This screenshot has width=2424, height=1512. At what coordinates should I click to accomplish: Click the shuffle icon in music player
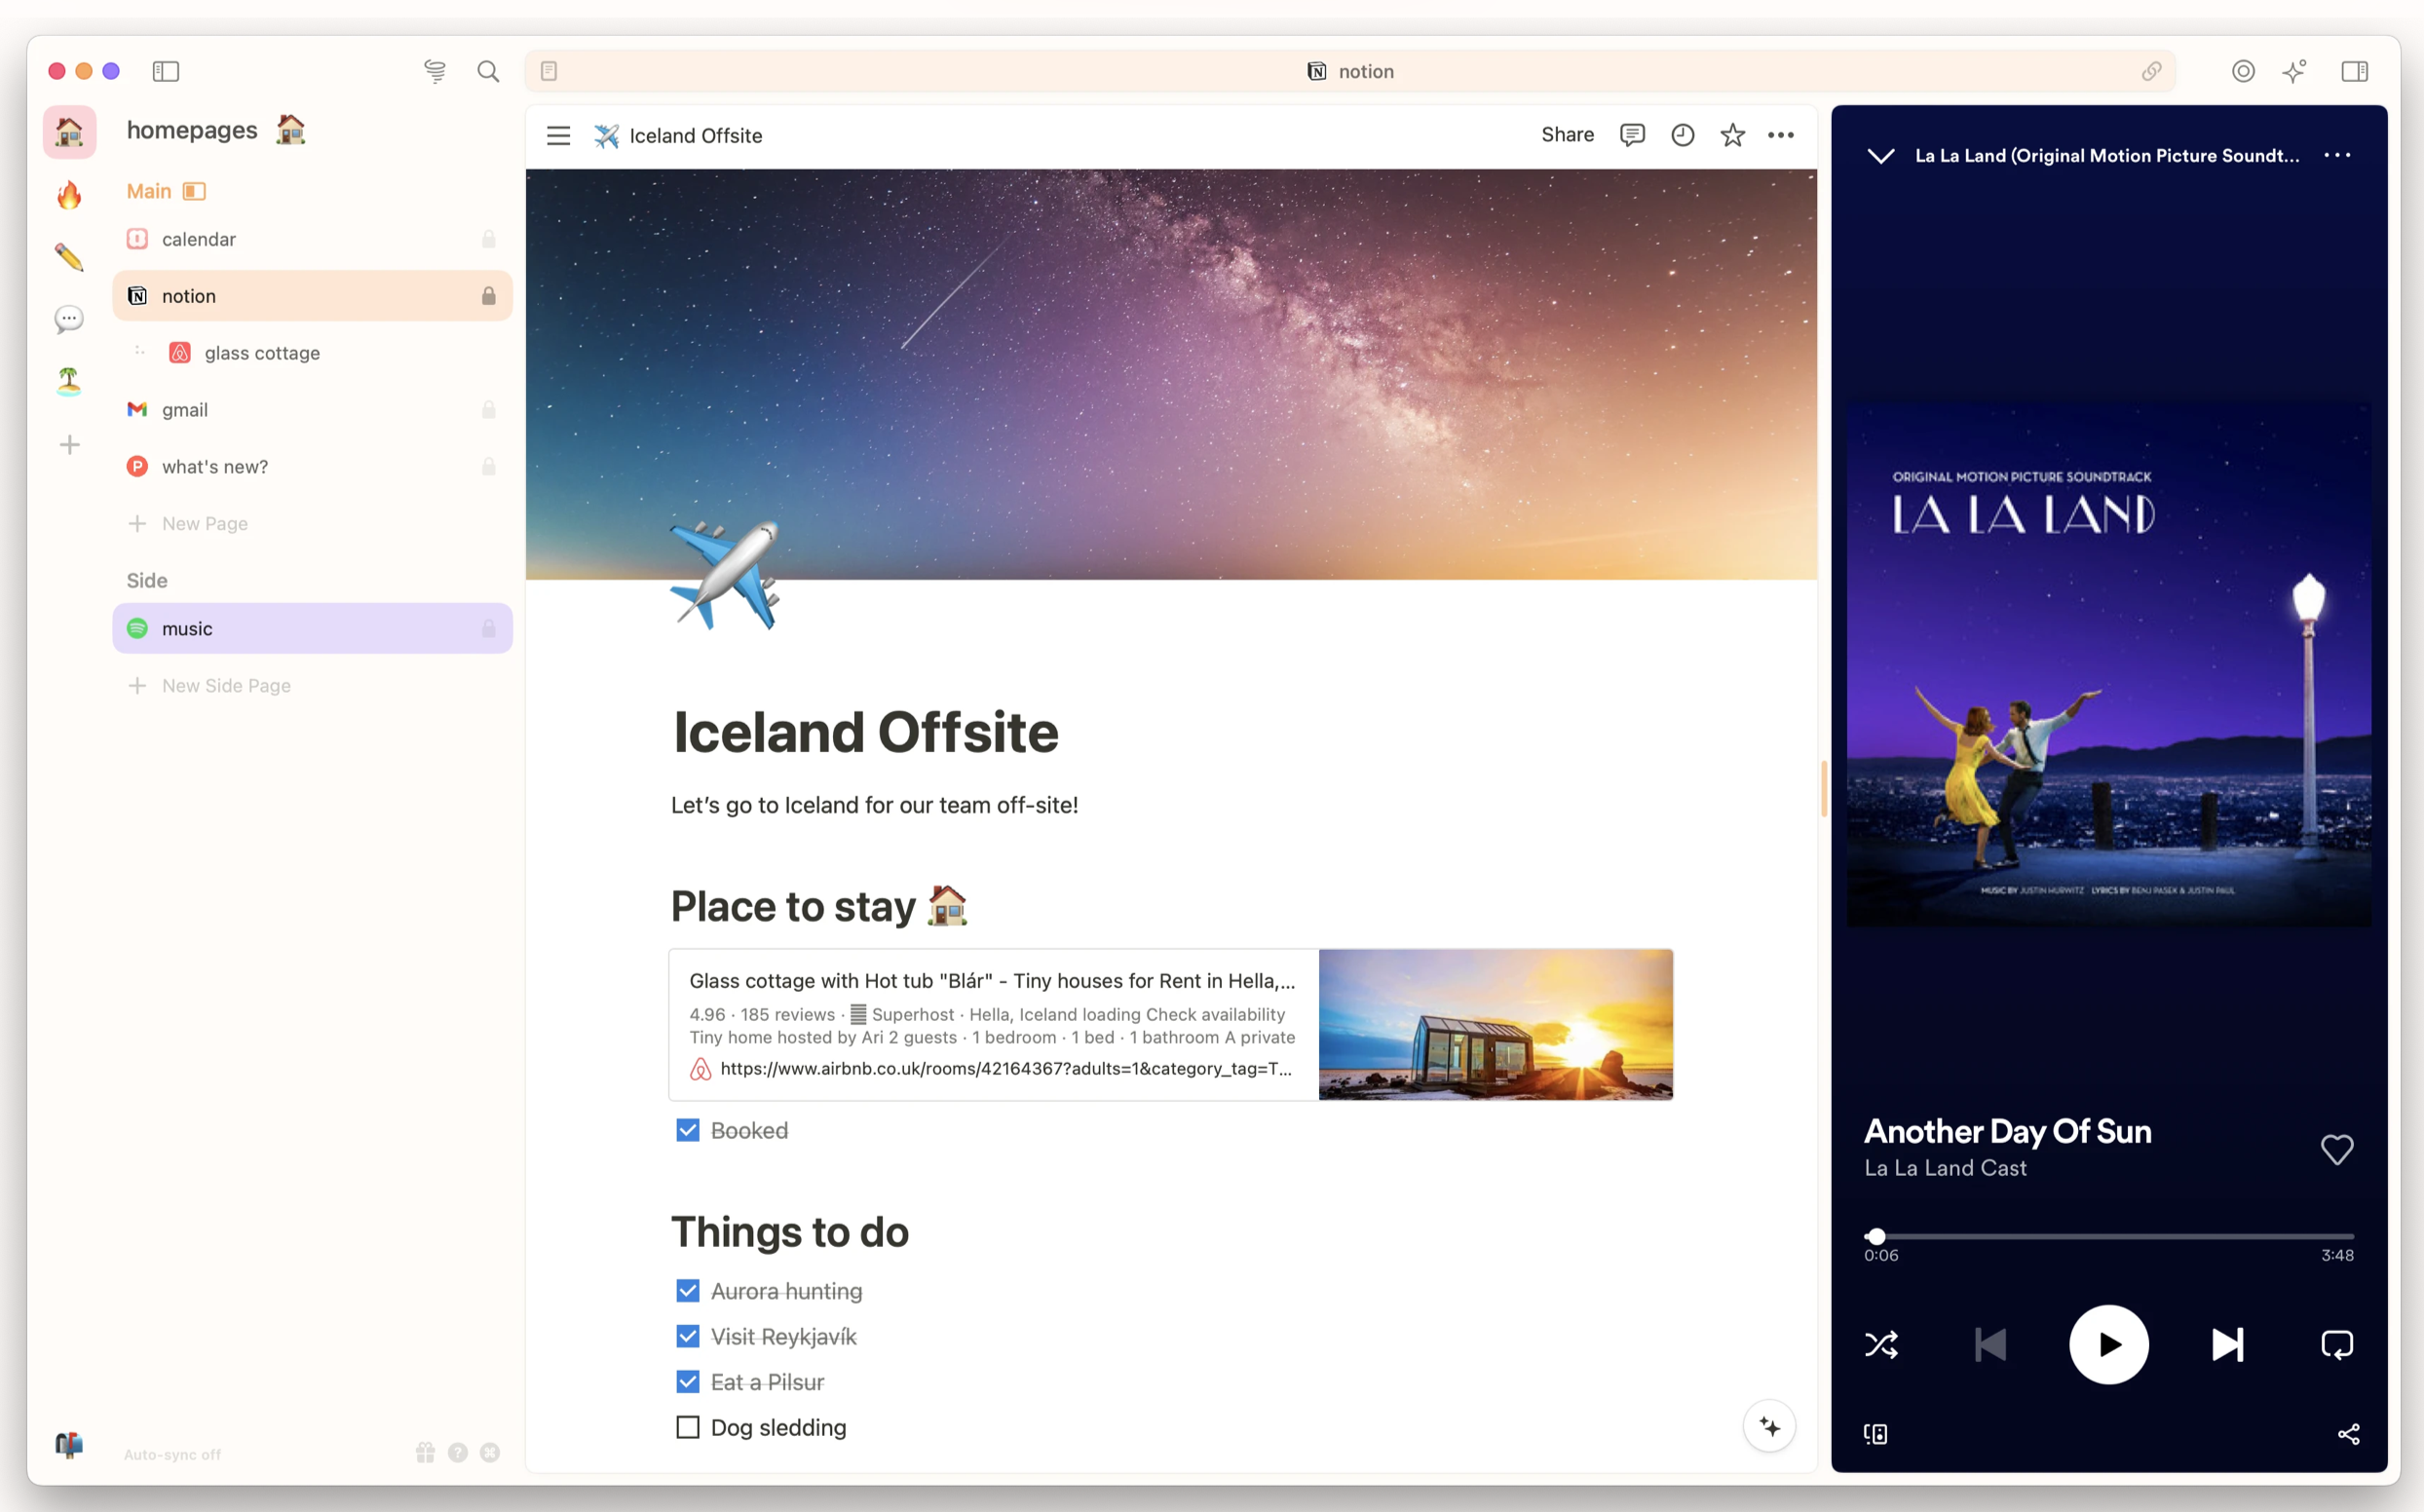(x=1881, y=1344)
